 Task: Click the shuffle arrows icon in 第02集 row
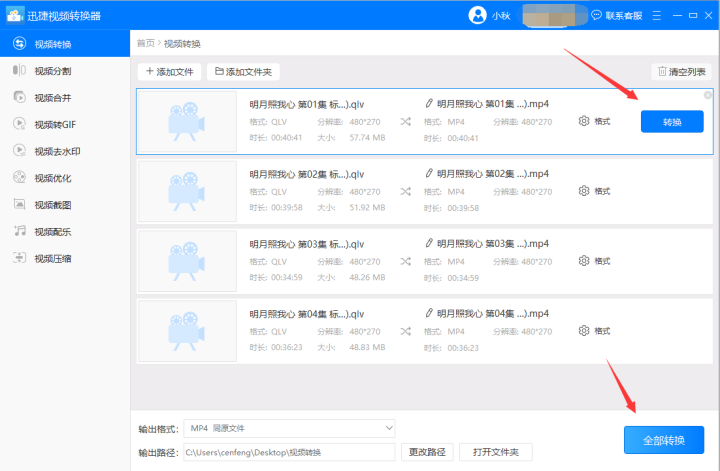(x=405, y=191)
